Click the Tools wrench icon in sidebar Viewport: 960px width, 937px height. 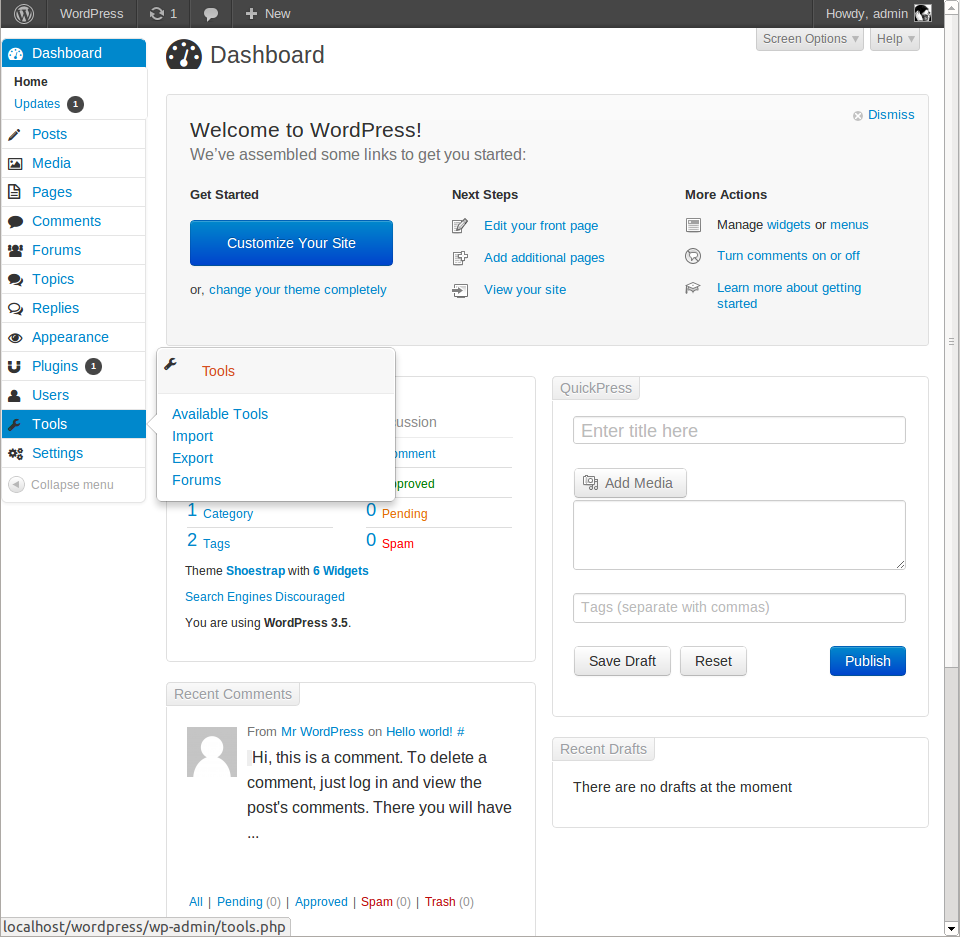tap(14, 424)
